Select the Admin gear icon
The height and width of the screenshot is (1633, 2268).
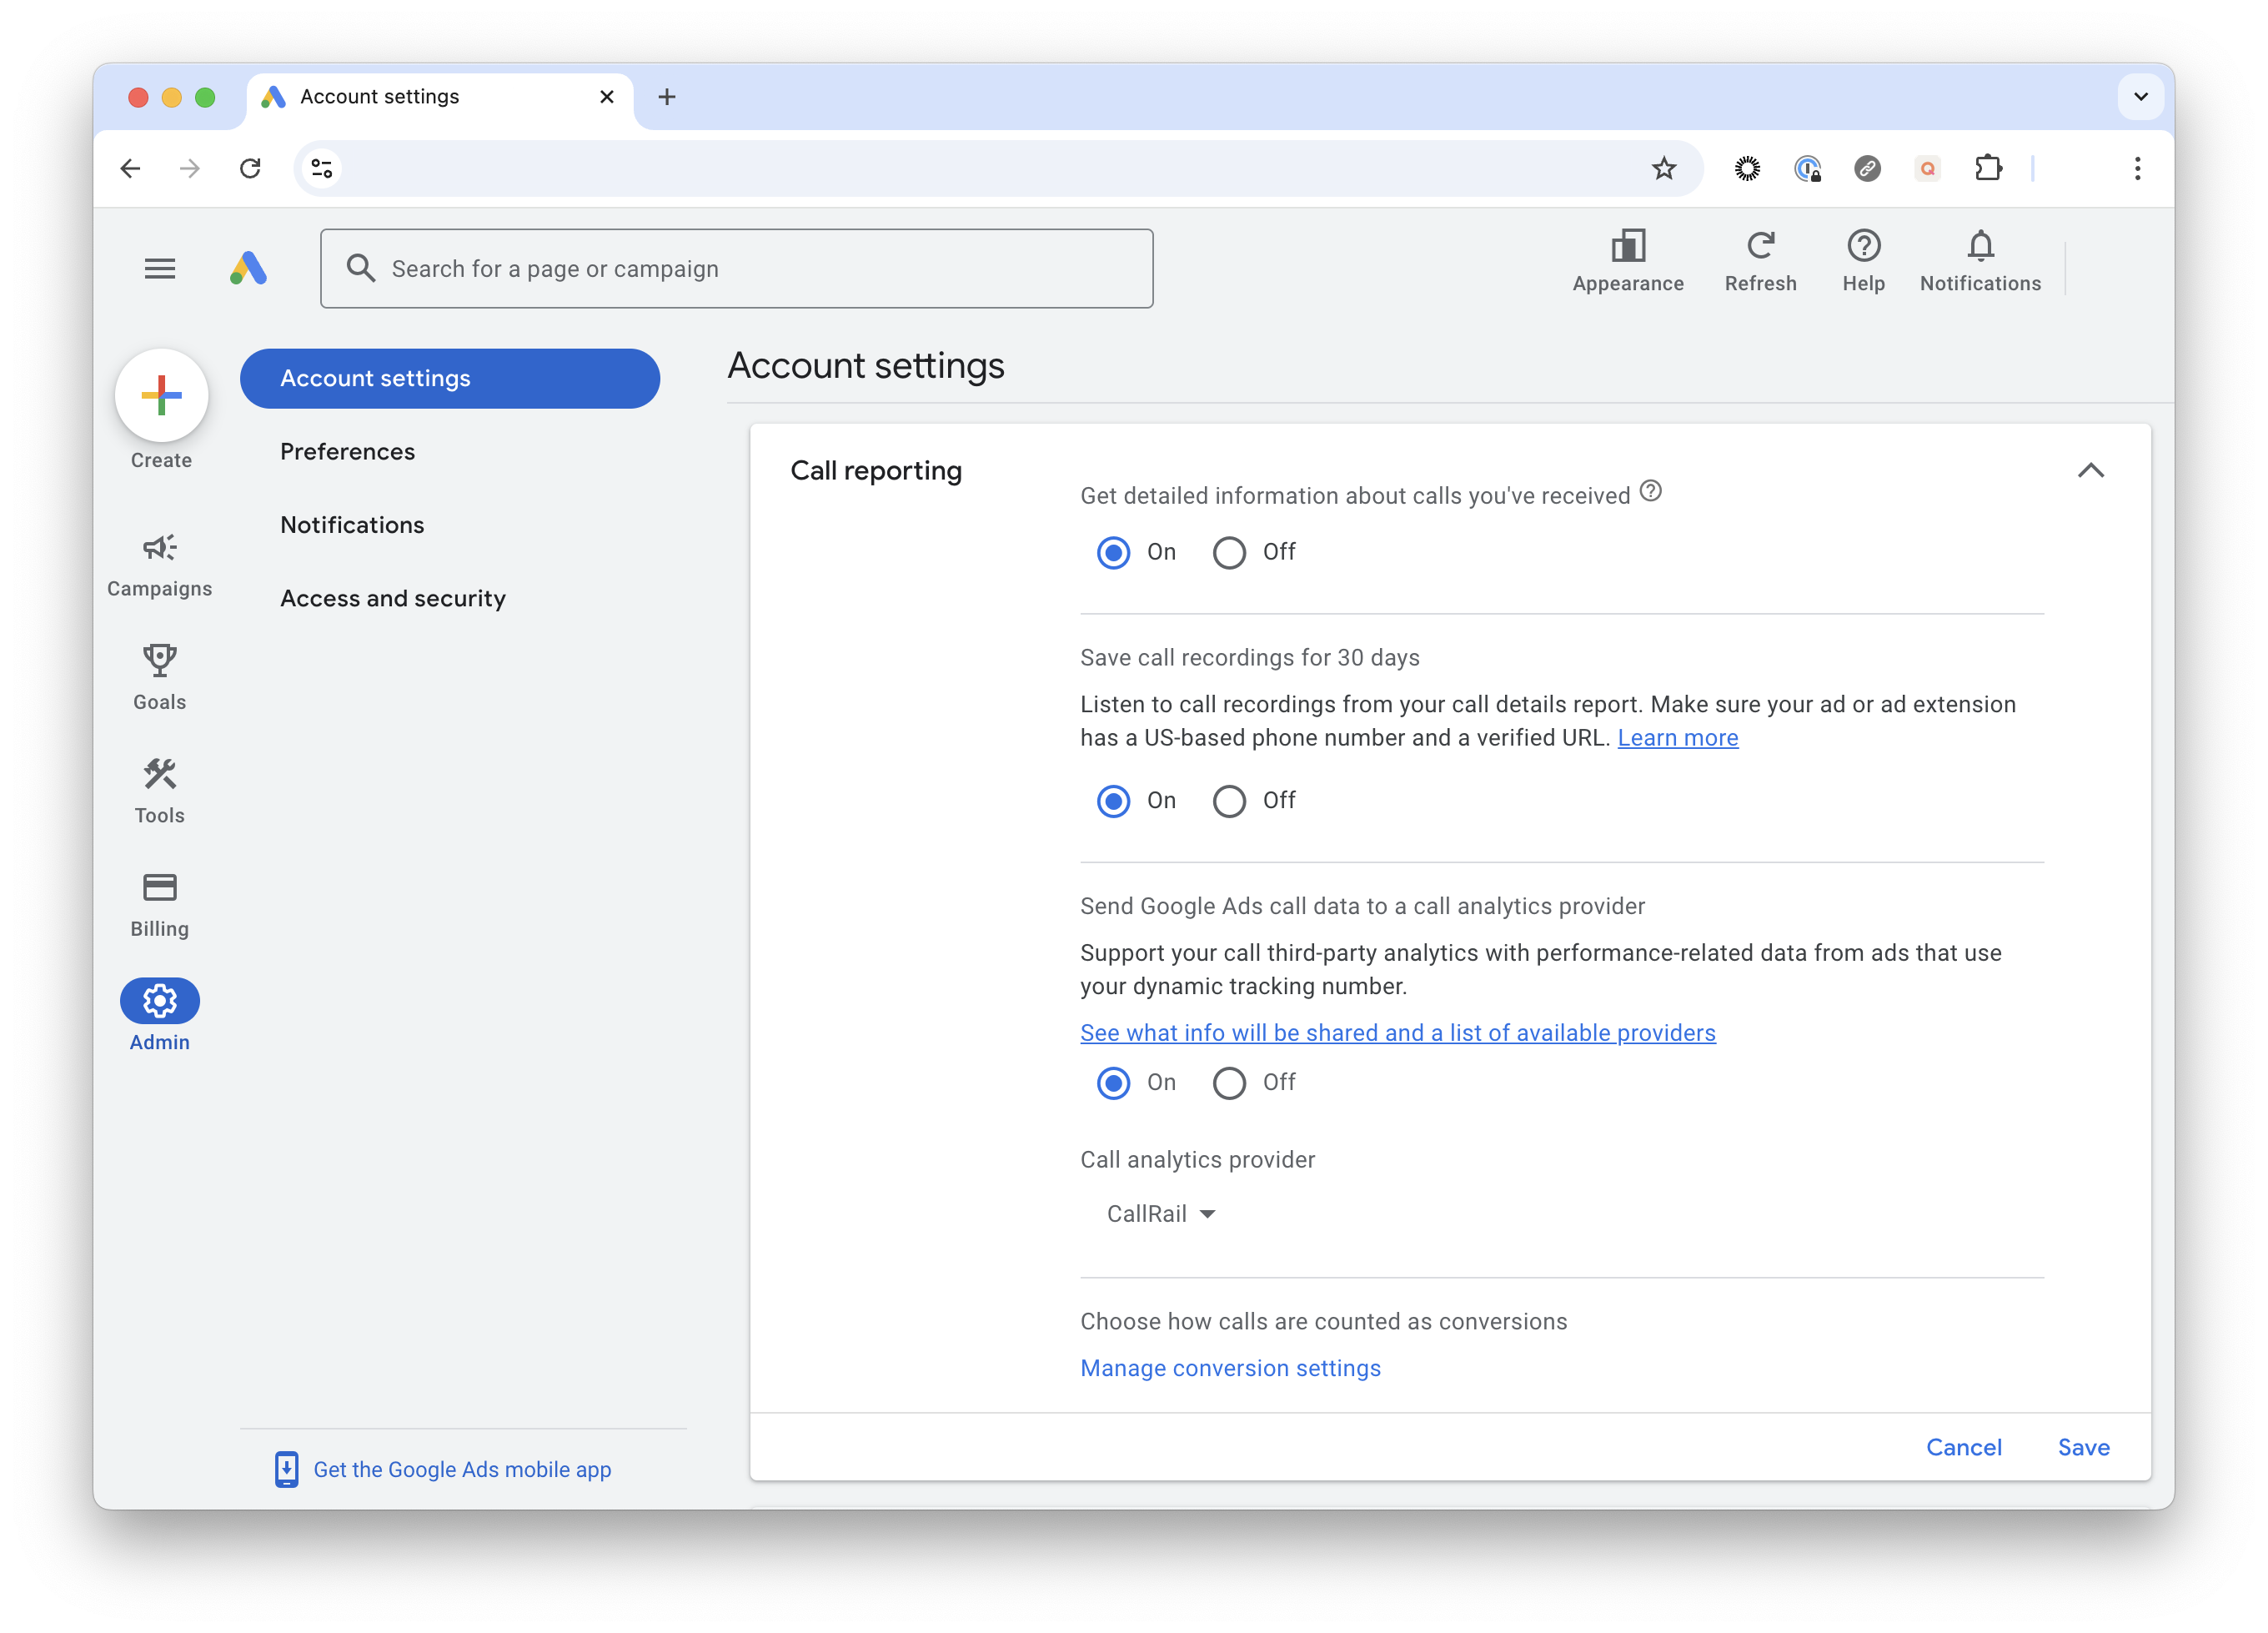pos(160,1001)
